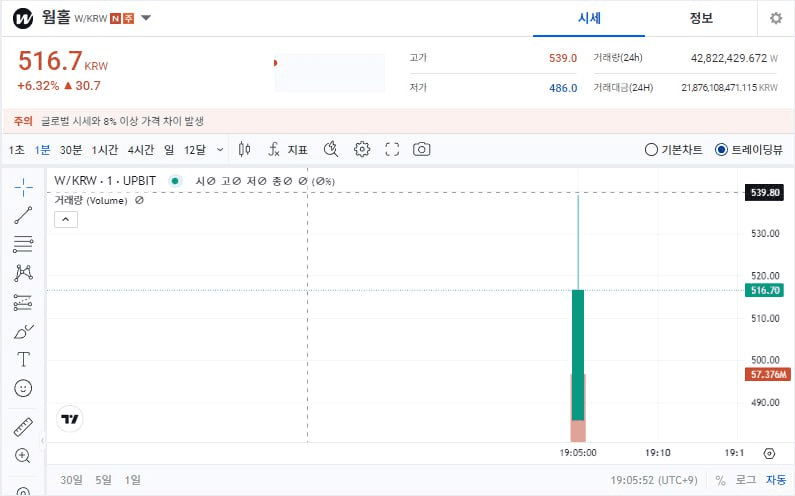Viewport: 795px width, 496px height.
Task: Click the green candlestick body
Action: pyautogui.click(x=578, y=355)
